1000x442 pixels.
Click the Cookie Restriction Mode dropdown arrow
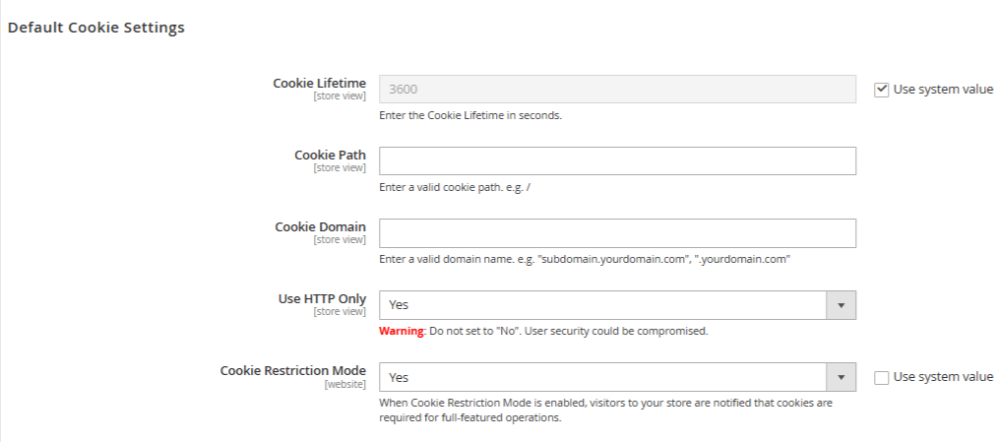840,377
